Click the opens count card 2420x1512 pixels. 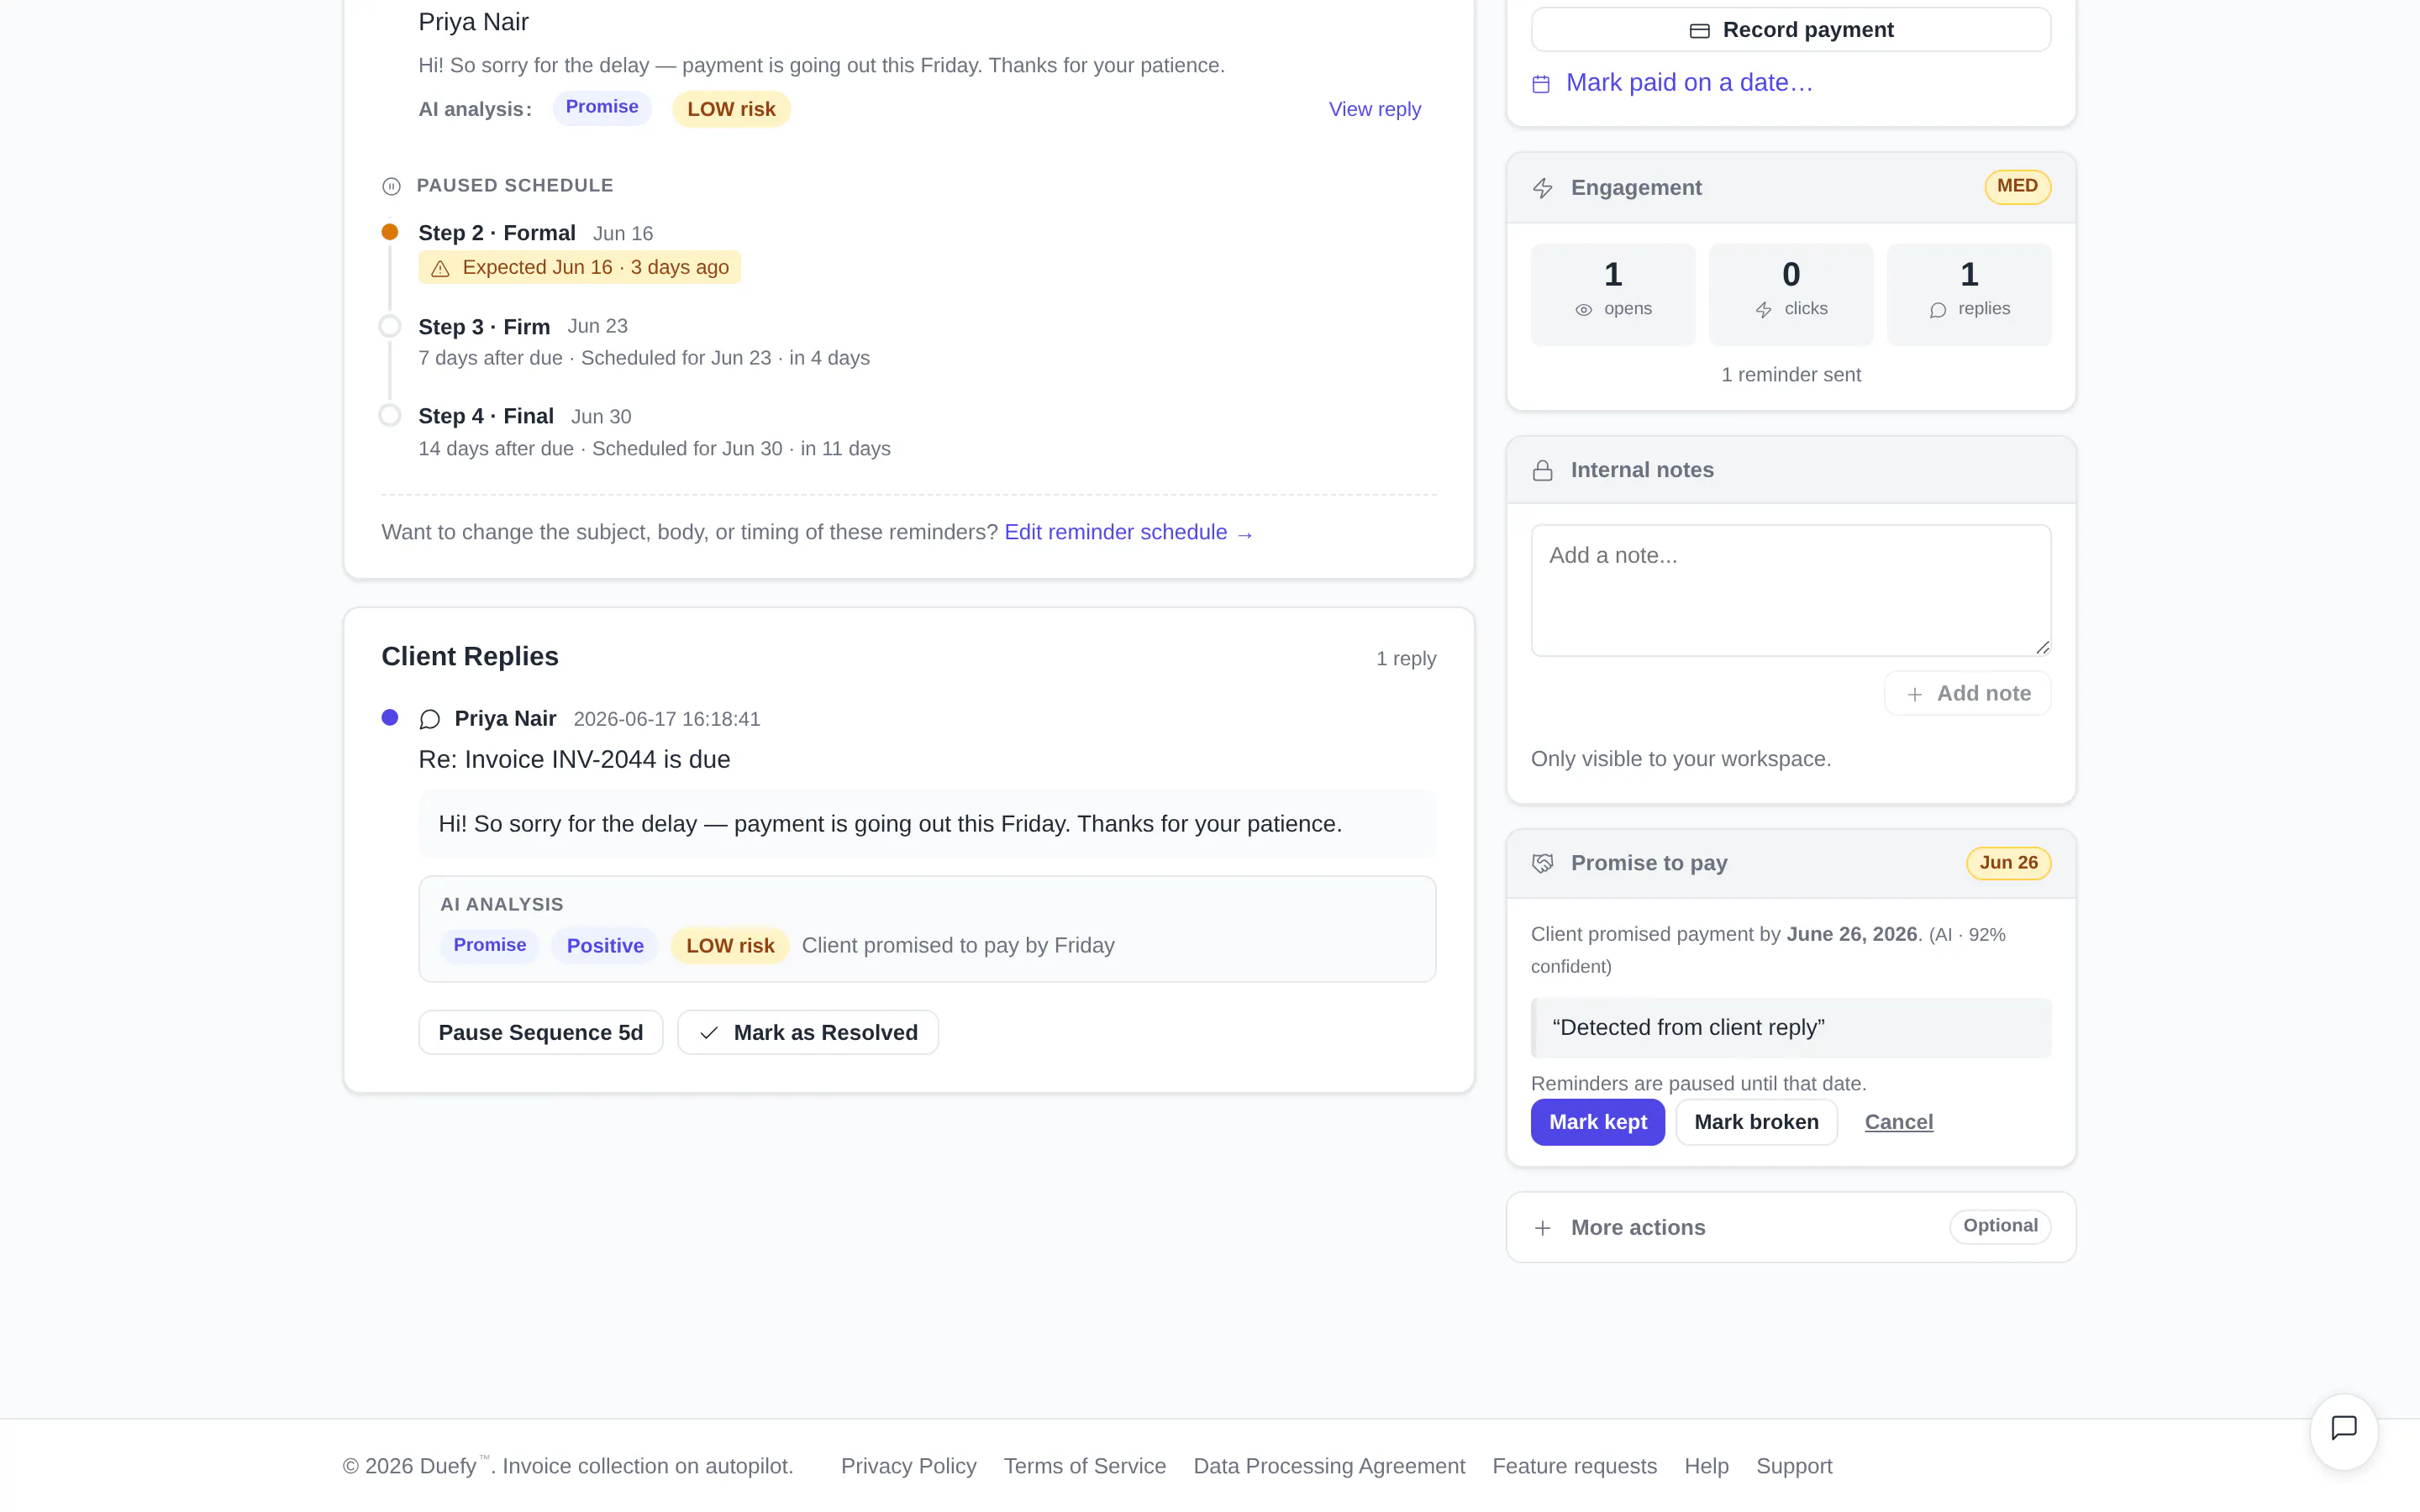point(1613,294)
